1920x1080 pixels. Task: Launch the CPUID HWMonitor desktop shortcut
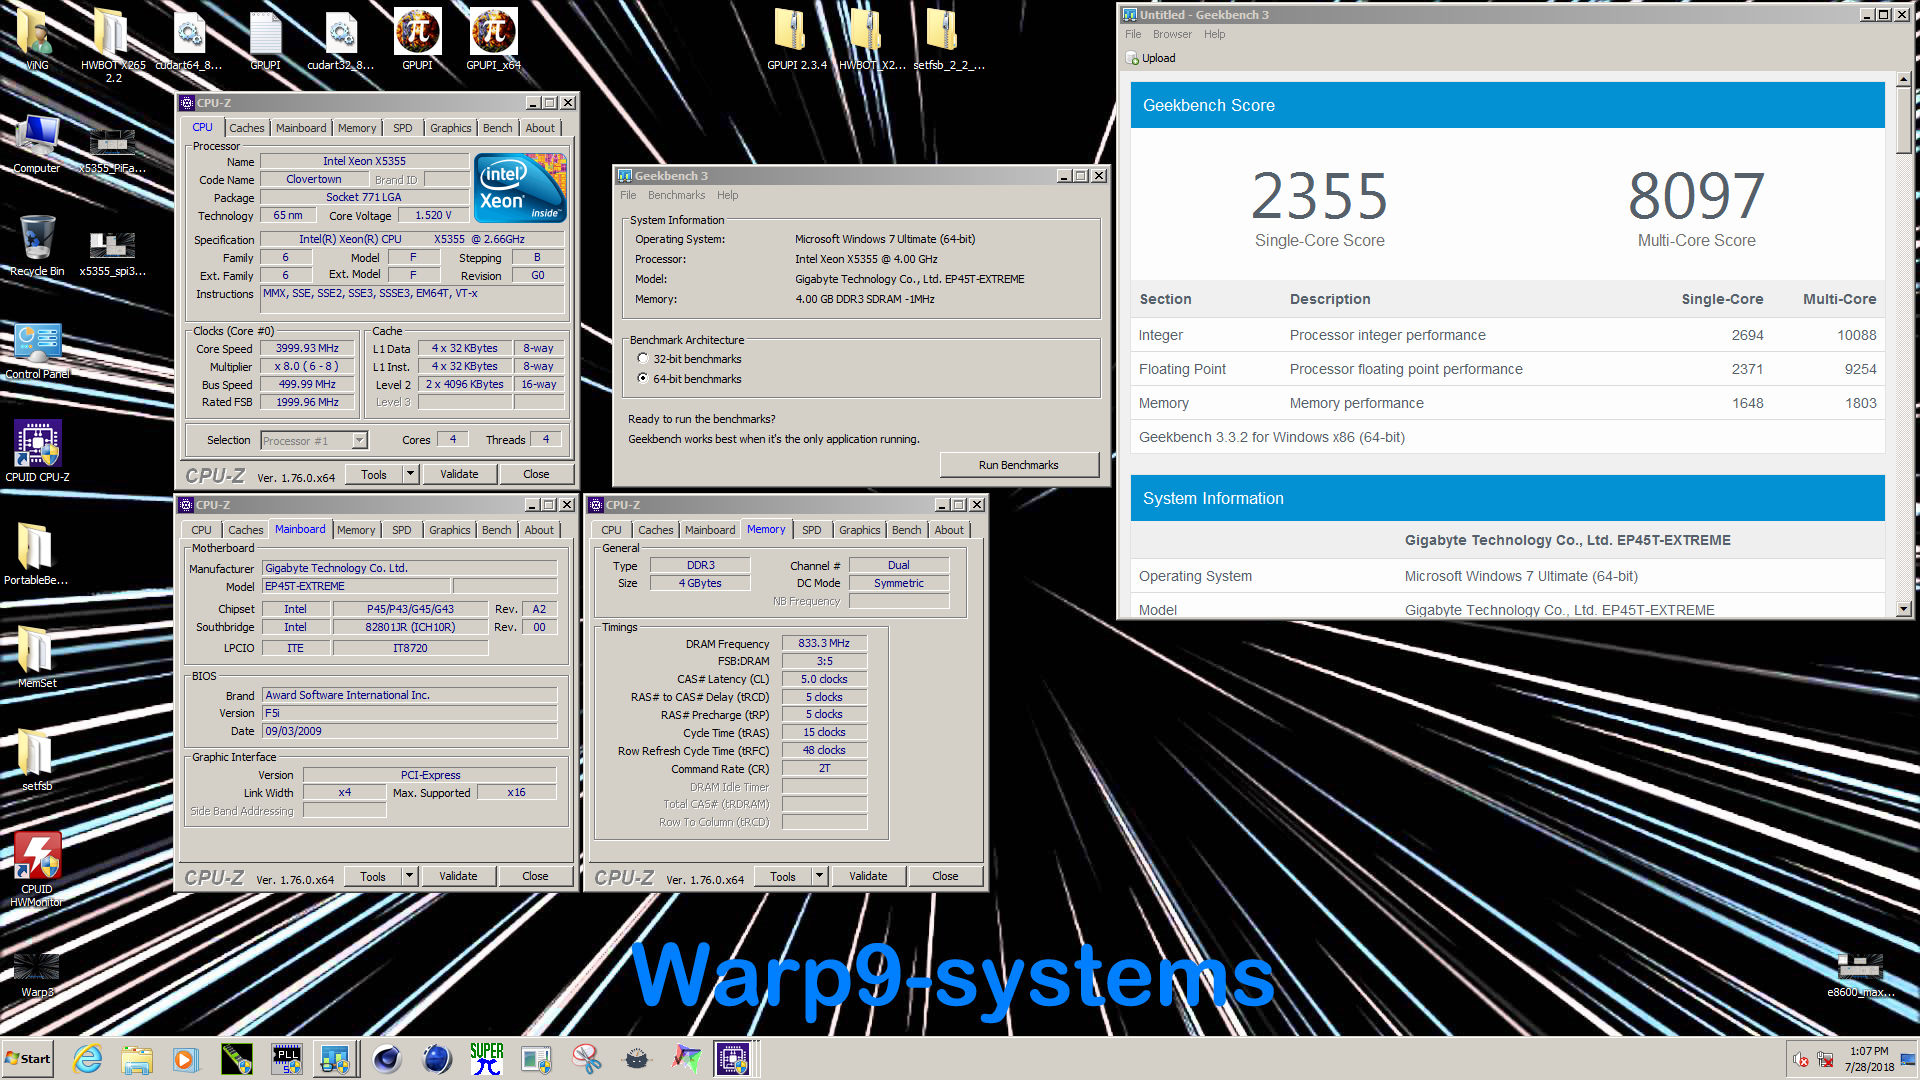click(x=37, y=870)
